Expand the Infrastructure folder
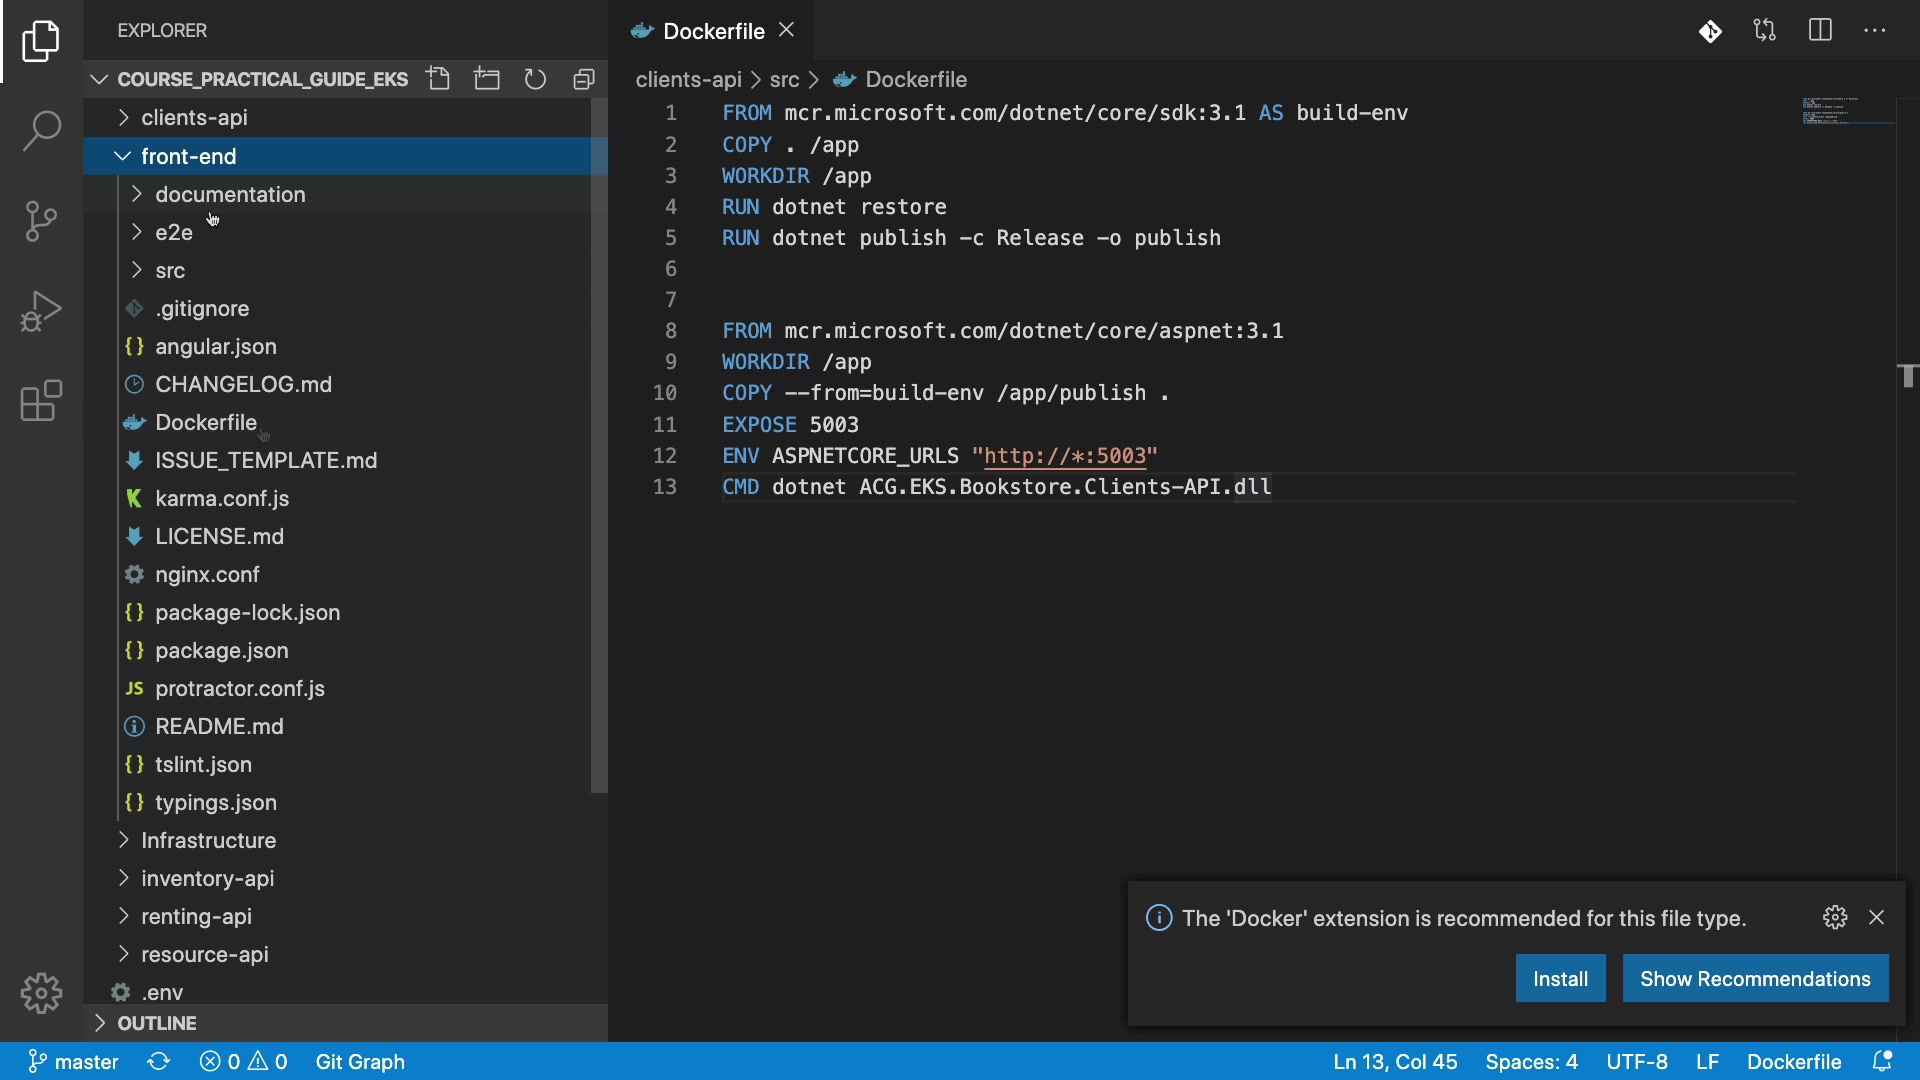 click(x=208, y=840)
